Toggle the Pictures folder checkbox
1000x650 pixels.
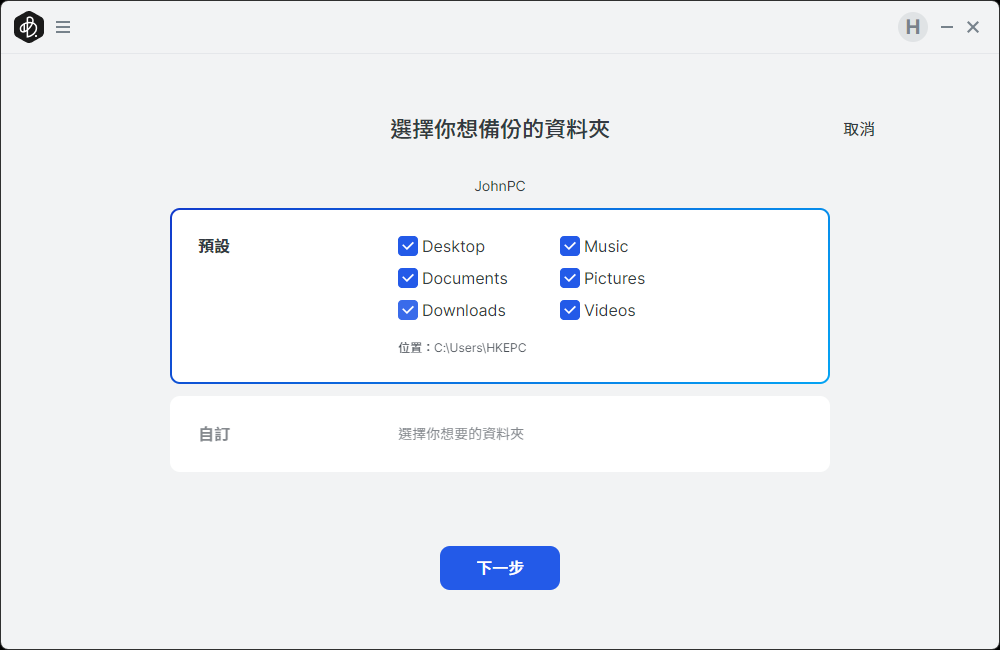pos(570,278)
